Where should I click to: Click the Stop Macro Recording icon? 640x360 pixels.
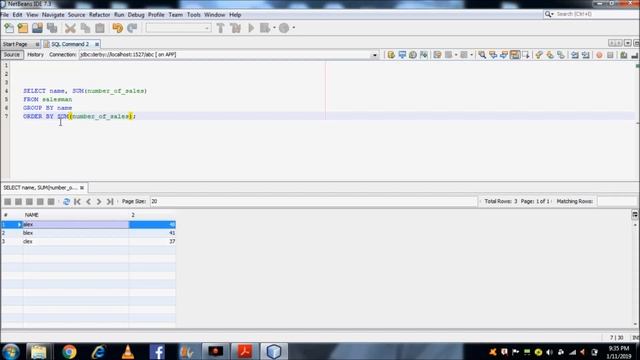(610, 55)
